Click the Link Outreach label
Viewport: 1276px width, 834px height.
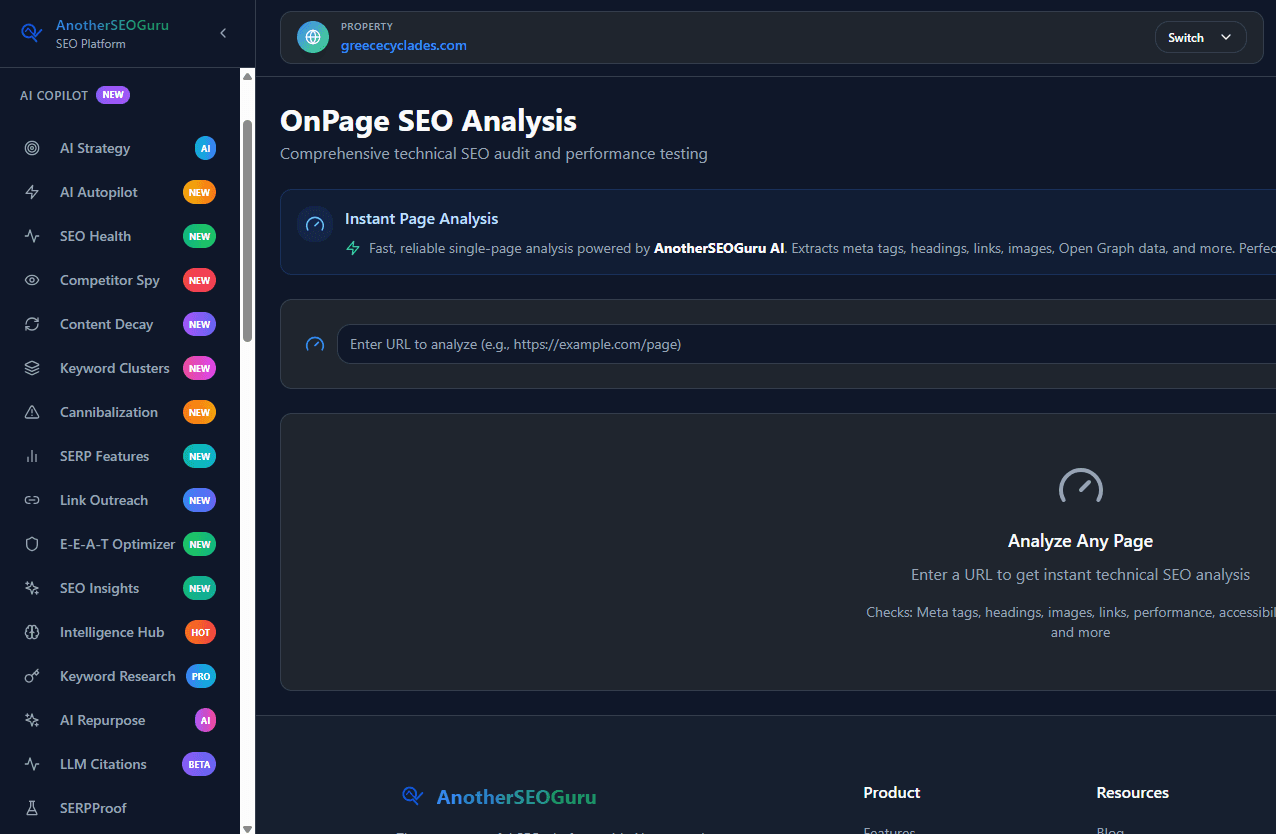(104, 500)
